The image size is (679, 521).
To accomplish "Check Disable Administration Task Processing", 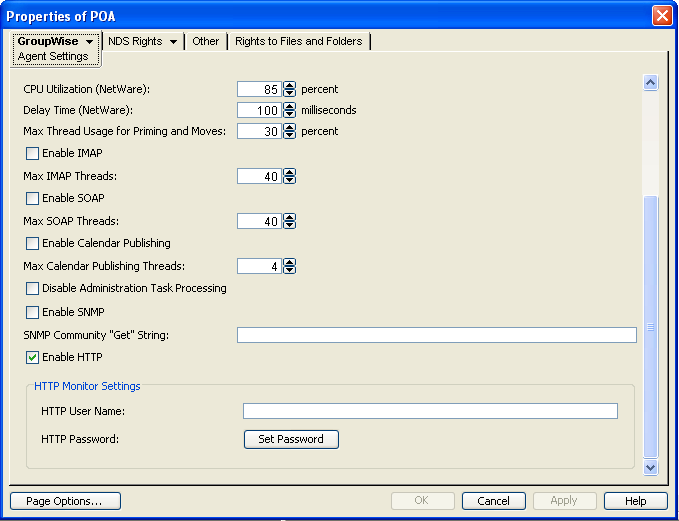I will tap(32, 288).
